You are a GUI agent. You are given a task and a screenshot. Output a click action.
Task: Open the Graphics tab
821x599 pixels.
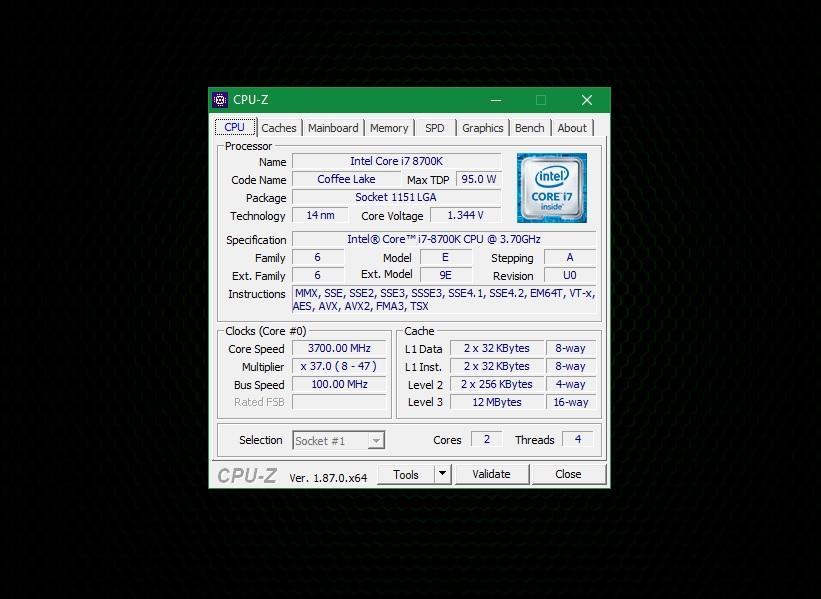point(482,128)
